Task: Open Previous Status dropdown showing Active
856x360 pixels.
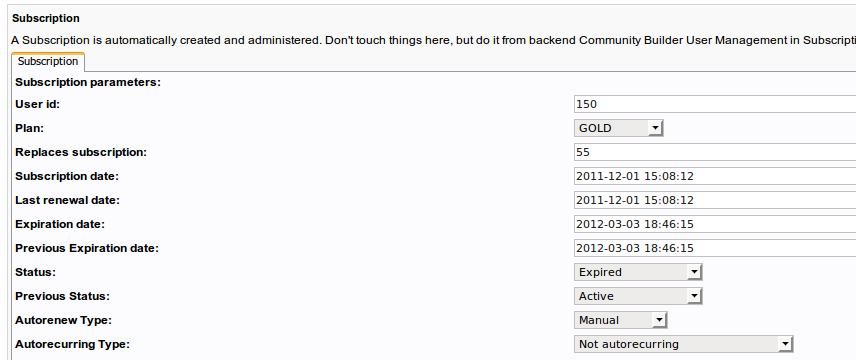Action: click(x=638, y=296)
